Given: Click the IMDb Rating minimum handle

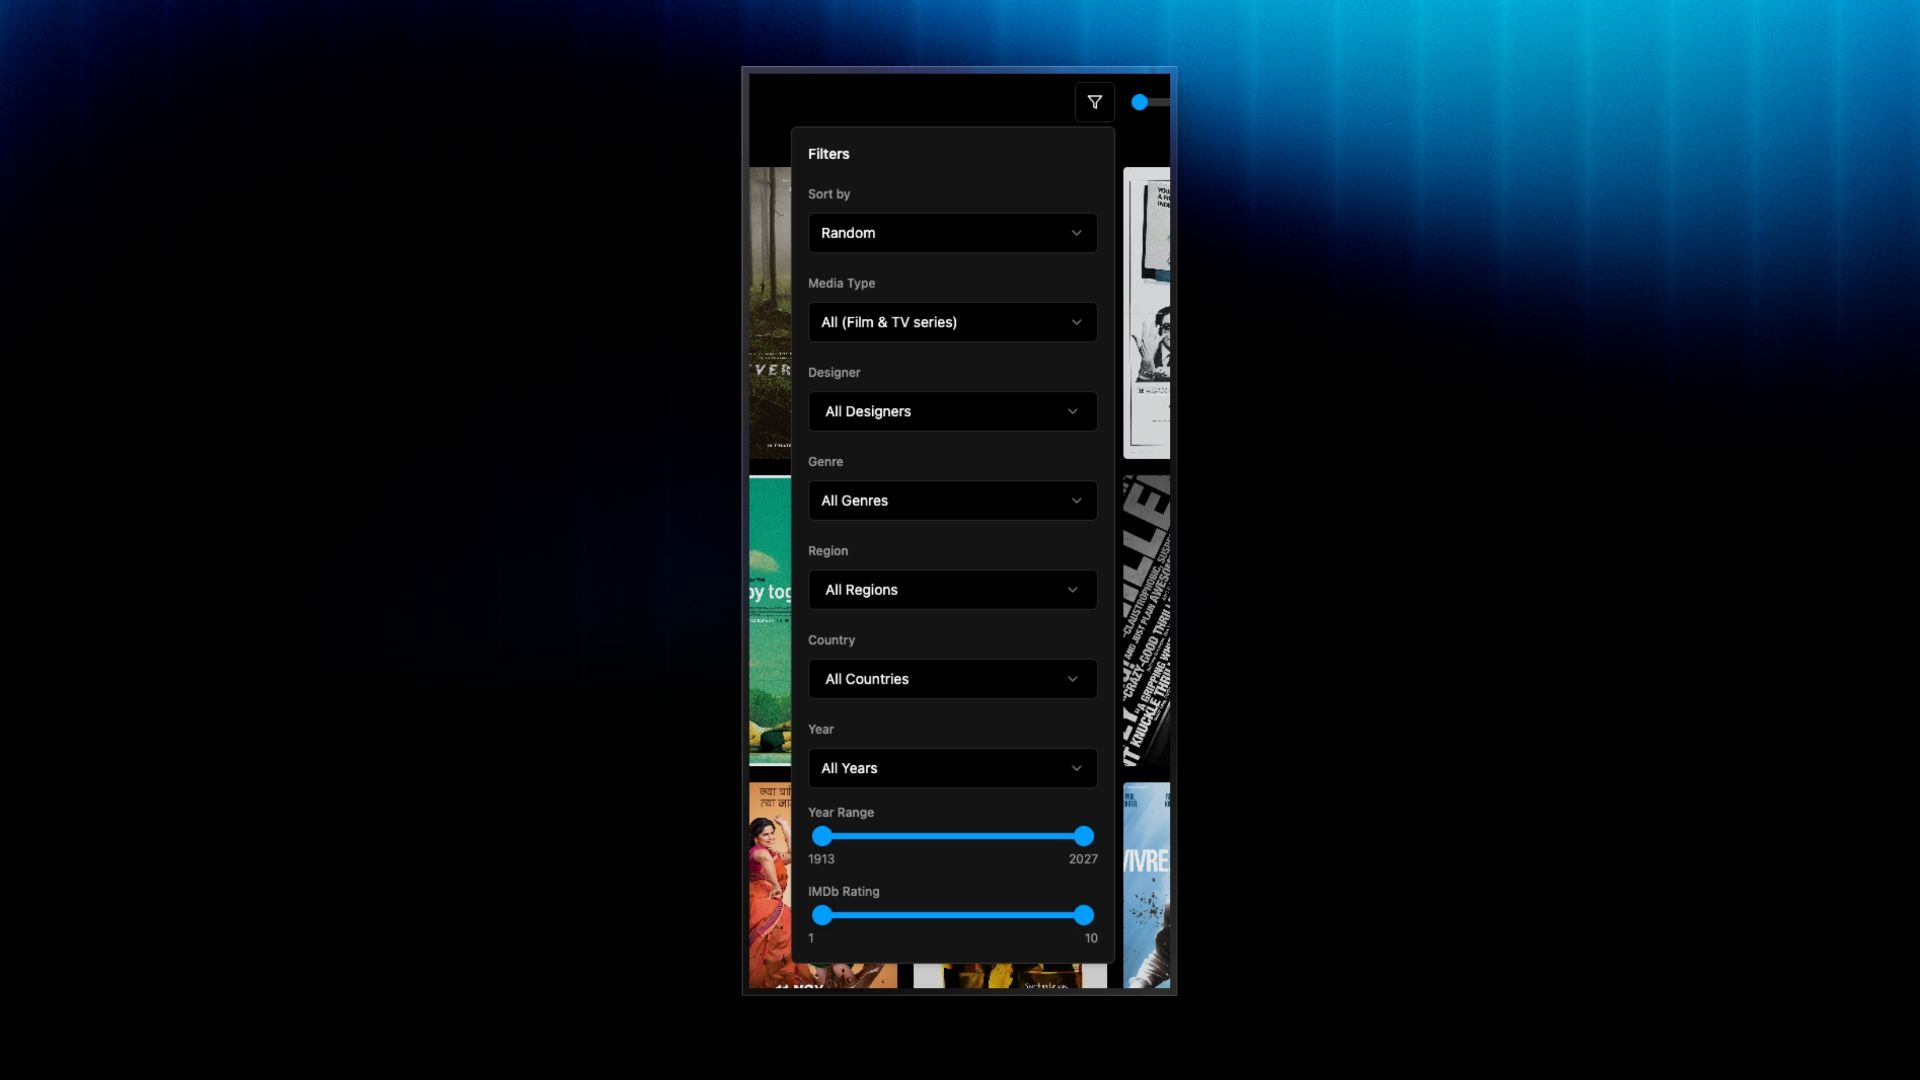Looking at the screenshot, I should 822,915.
